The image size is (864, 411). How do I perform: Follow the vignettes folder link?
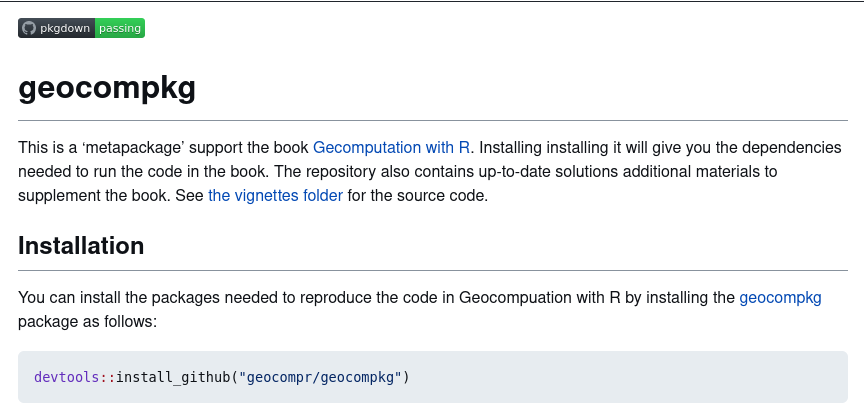click(x=275, y=195)
